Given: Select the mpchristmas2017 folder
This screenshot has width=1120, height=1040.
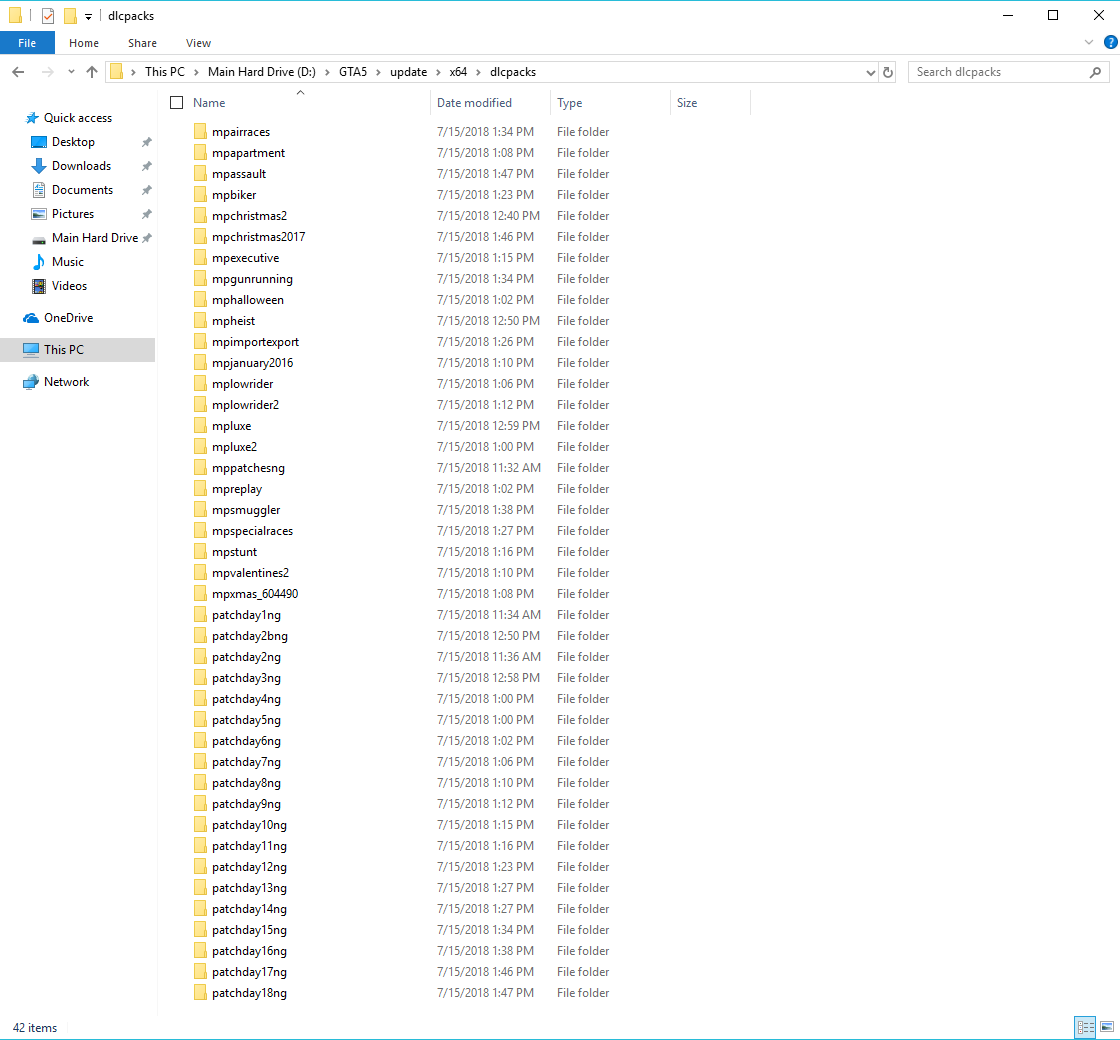Looking at the screenshot, I should pyautogui.click(x=259, y=236).
